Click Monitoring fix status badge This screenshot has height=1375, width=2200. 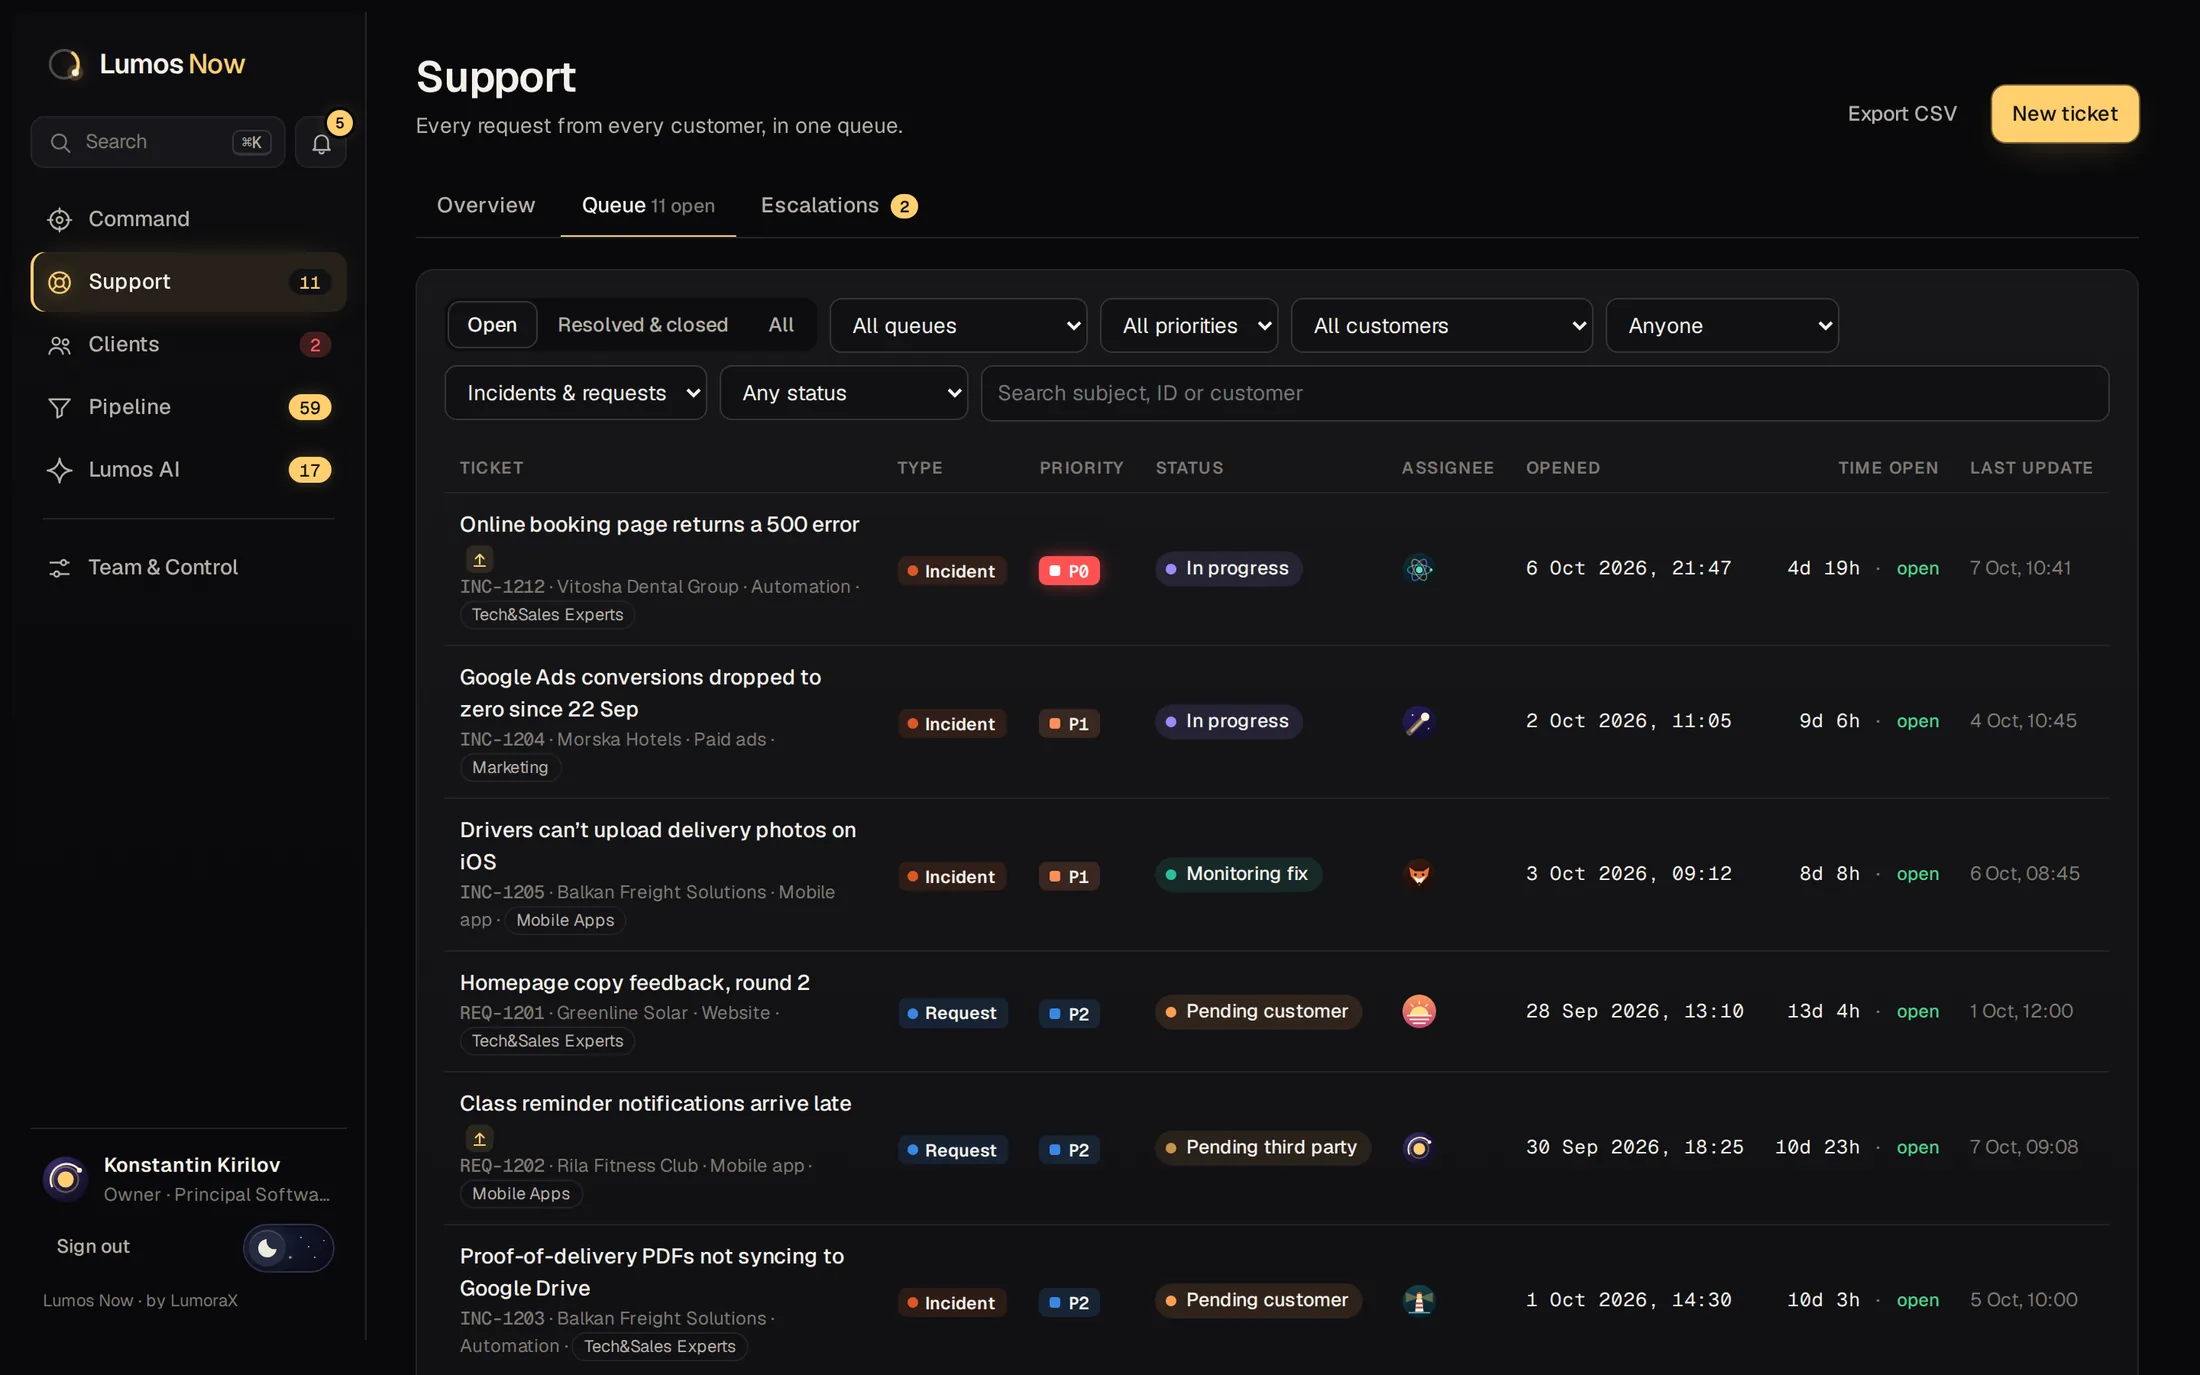coord(1238,874)
